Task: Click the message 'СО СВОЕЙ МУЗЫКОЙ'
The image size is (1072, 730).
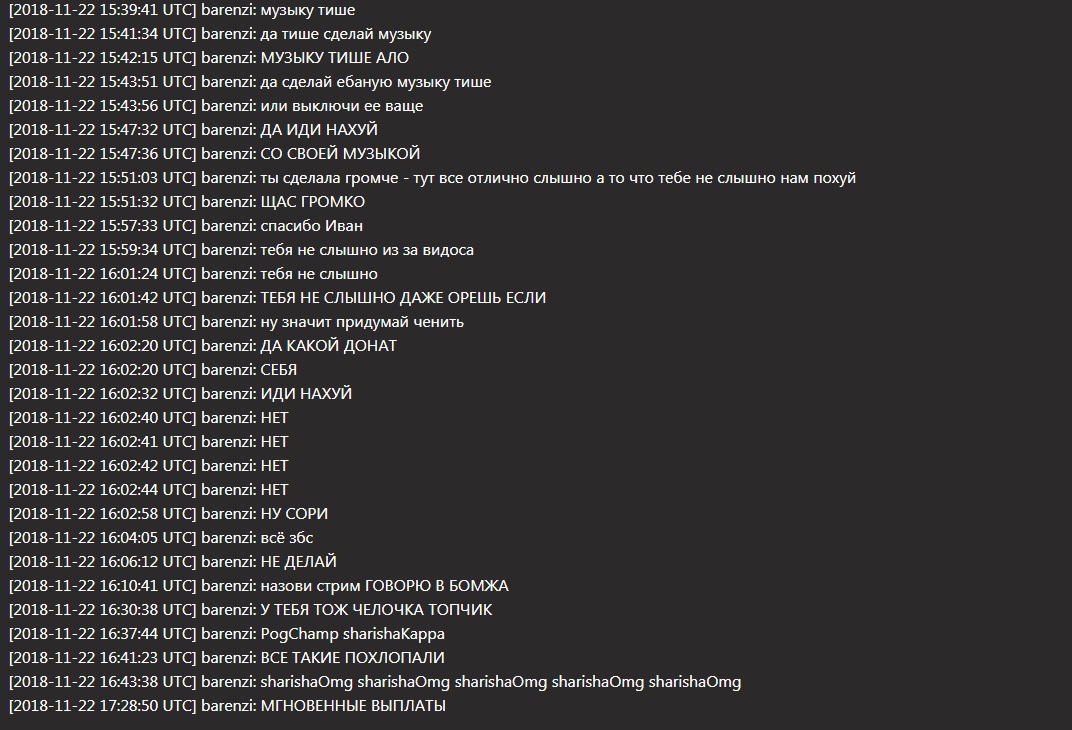Action: pos(340,154)
